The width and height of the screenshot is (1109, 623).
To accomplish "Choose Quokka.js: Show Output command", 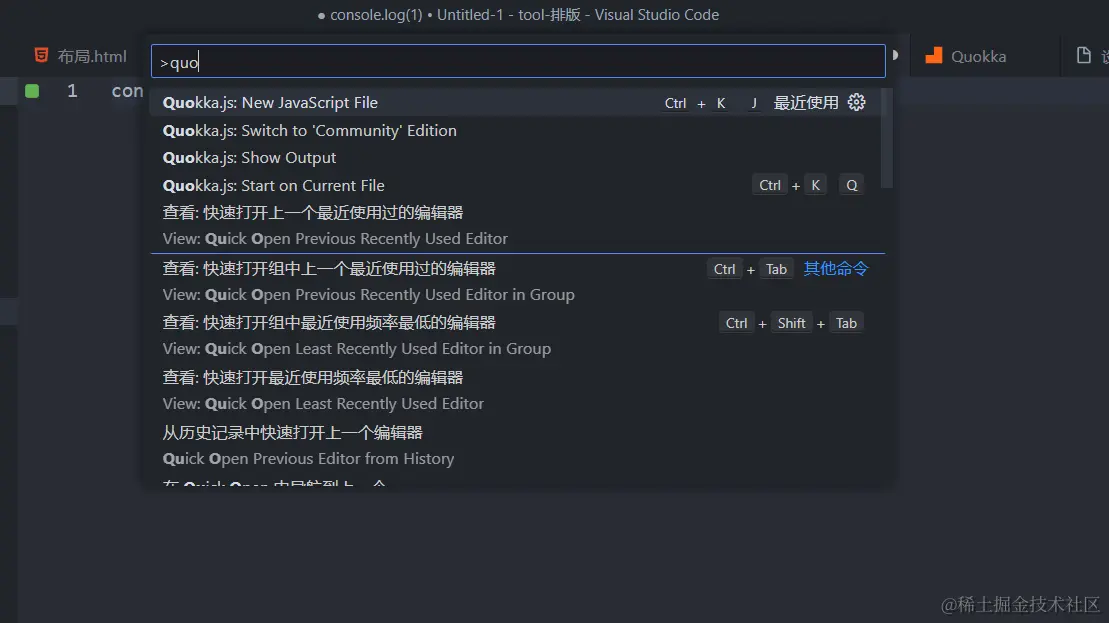I will pyautogui.click(x=516, y=158).
